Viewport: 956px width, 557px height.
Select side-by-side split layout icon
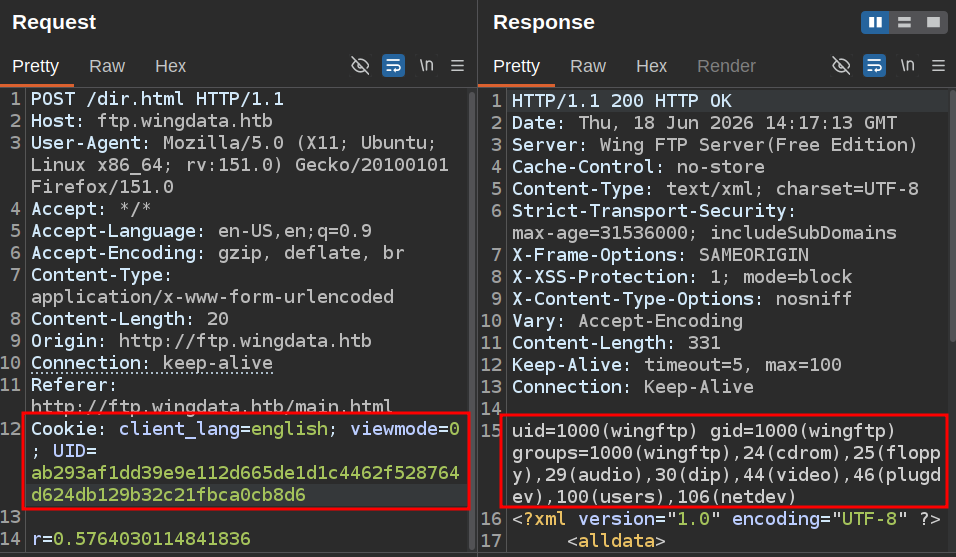pyautogui.click(x=876, y=23)
